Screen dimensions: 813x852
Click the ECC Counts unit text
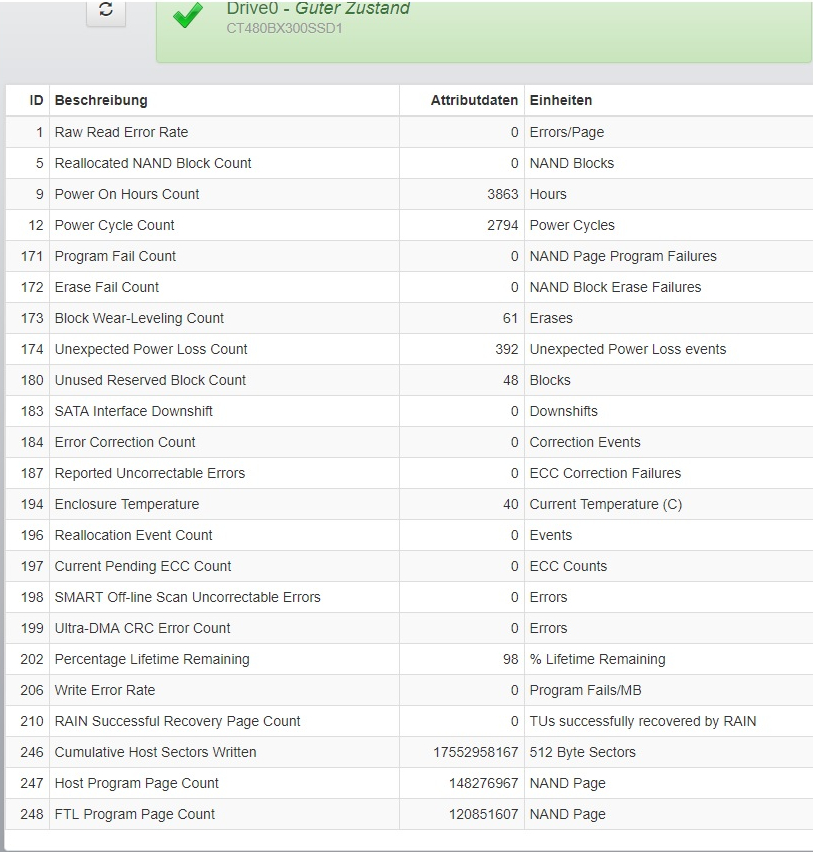point(568,566)
